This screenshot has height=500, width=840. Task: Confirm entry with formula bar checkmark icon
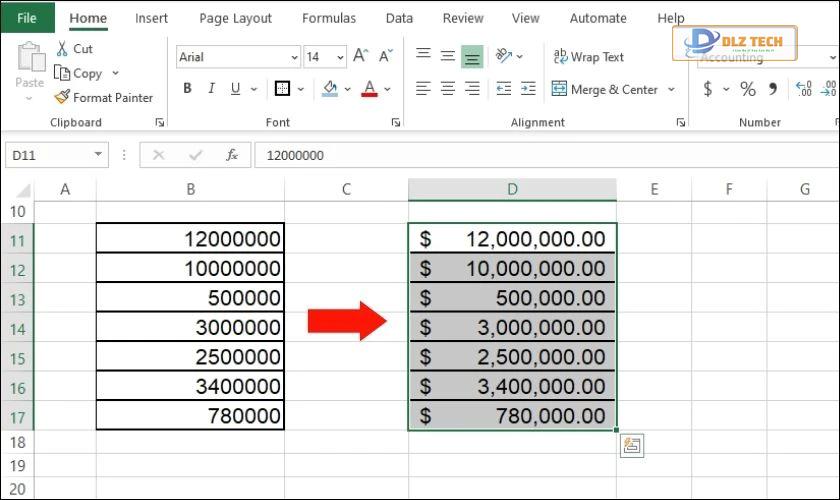click(x=196, y=155)
